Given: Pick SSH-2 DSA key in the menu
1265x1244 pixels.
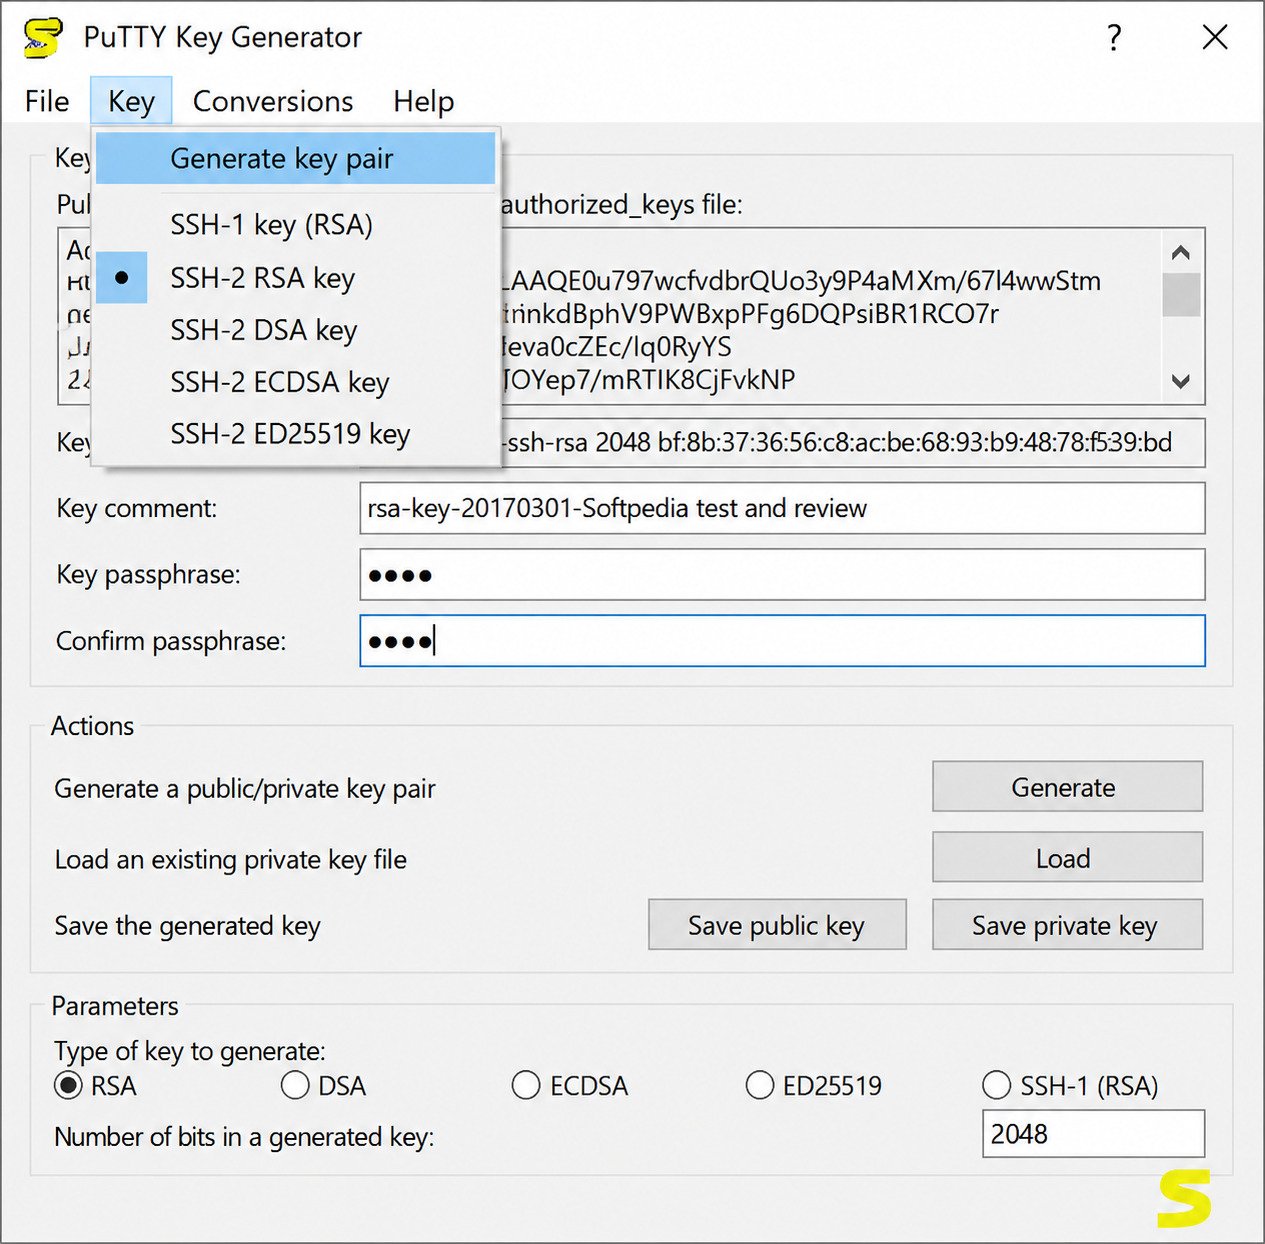Looking at the screenshot, I should click(296, 330).
